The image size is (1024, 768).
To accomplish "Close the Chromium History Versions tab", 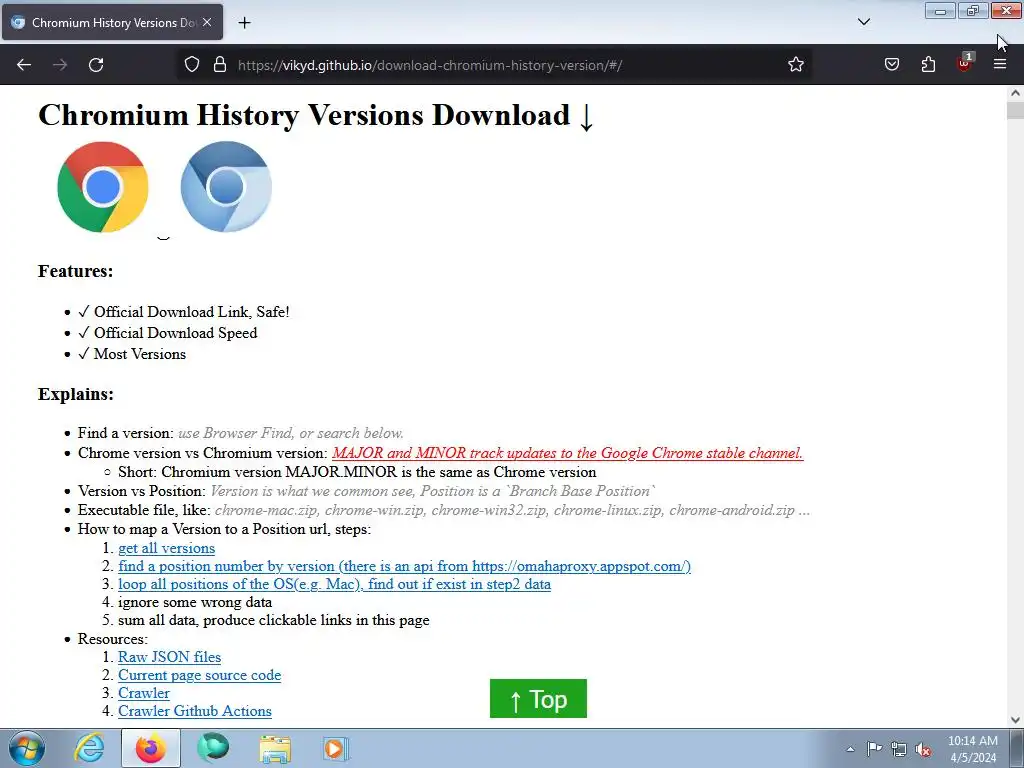I will pos(207,22).
